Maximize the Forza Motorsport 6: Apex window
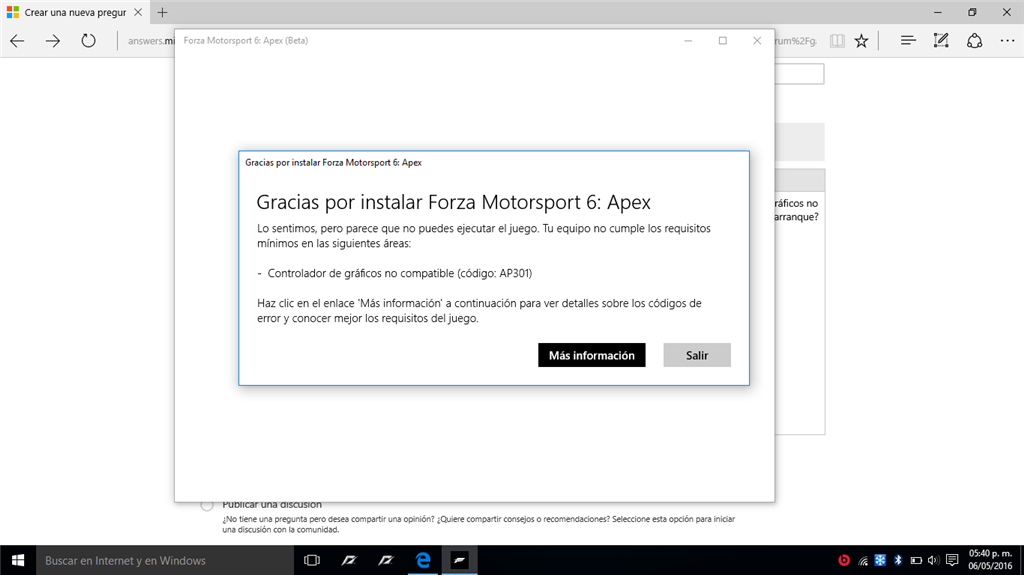Screen dimensions: 1024x575 click(x=722, y=41)
